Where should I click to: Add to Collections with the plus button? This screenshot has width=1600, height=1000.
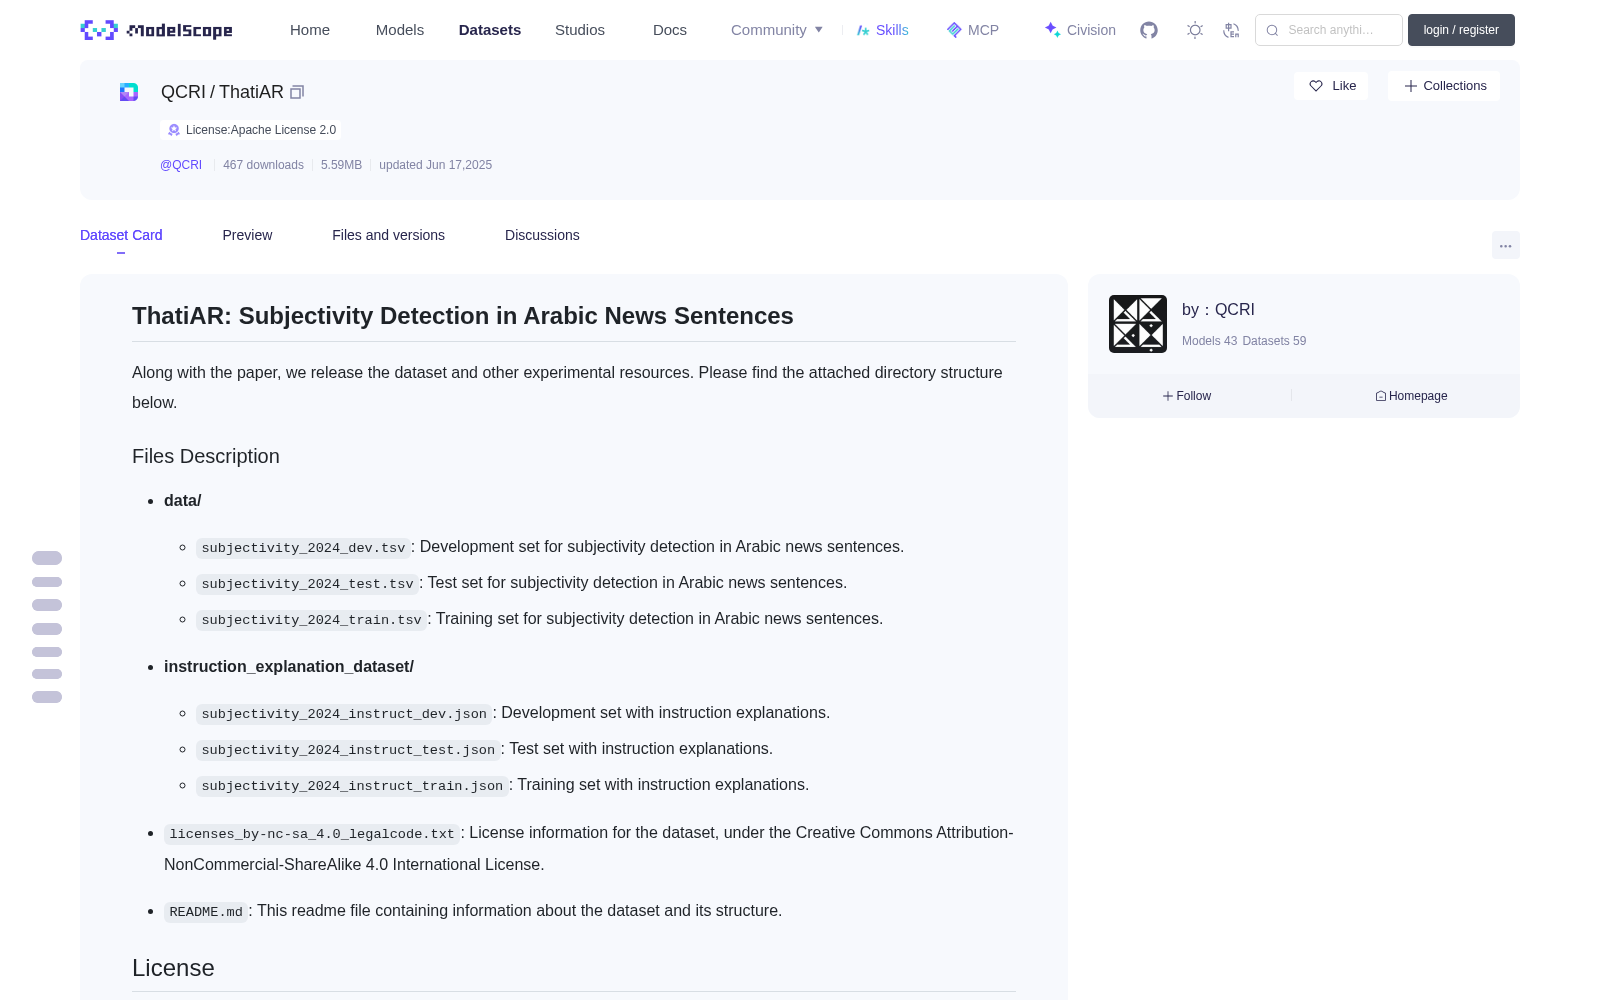[x=1444, y=86]
